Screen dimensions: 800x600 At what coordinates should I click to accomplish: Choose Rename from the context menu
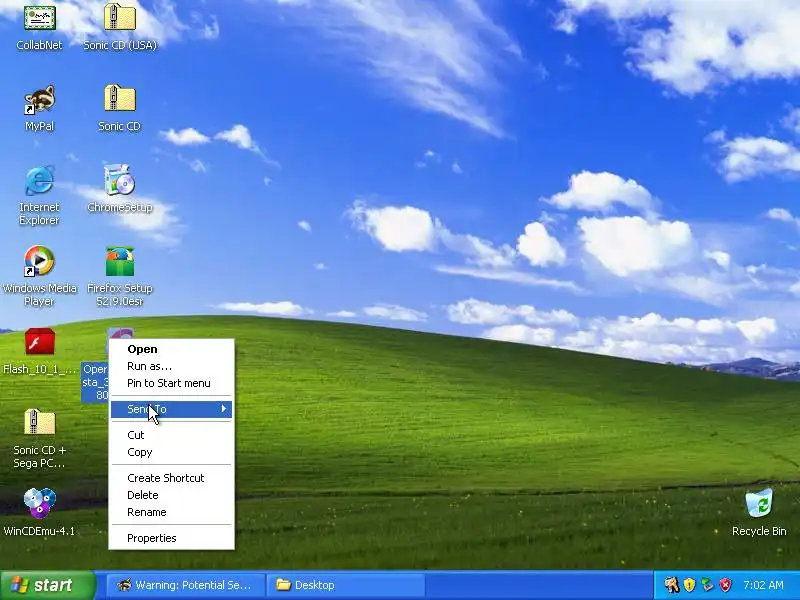(171, 512)
